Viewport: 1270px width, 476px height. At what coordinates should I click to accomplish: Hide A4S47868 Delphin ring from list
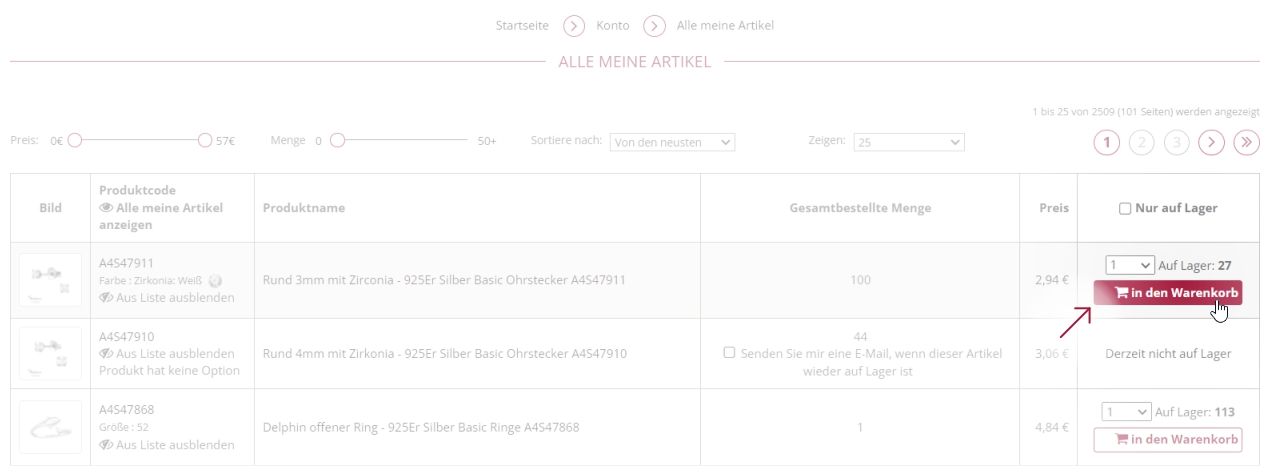(x=107, y=445)
